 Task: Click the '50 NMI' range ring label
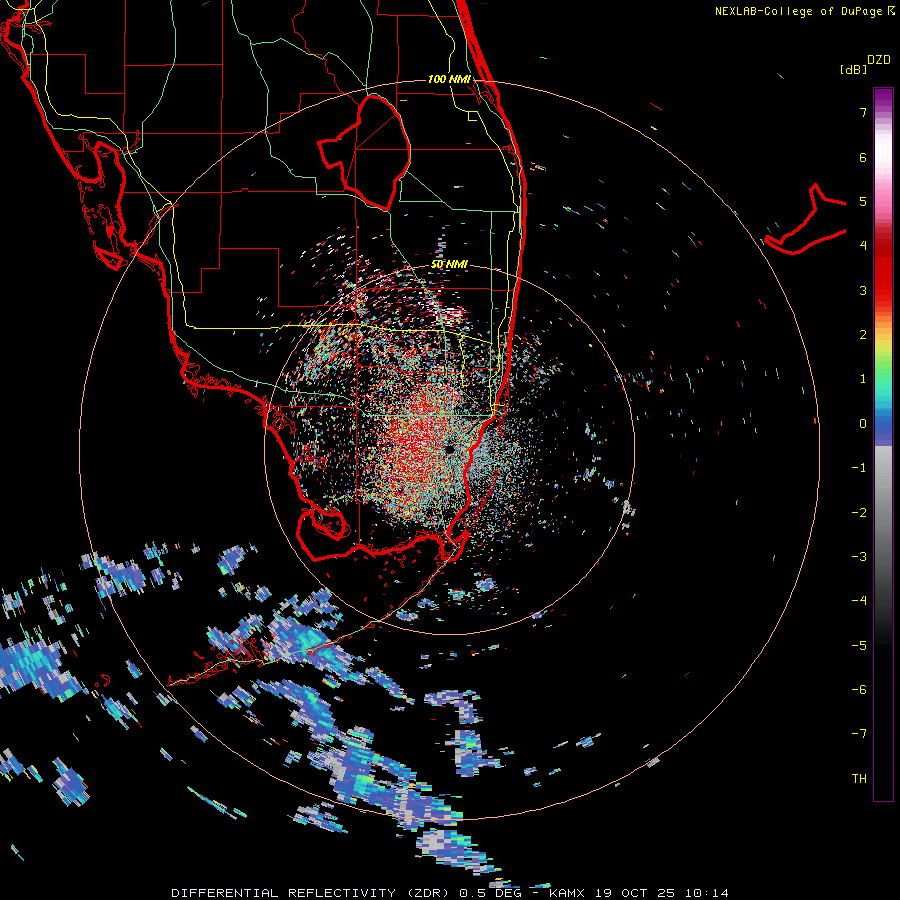click(x=449, y=265)
